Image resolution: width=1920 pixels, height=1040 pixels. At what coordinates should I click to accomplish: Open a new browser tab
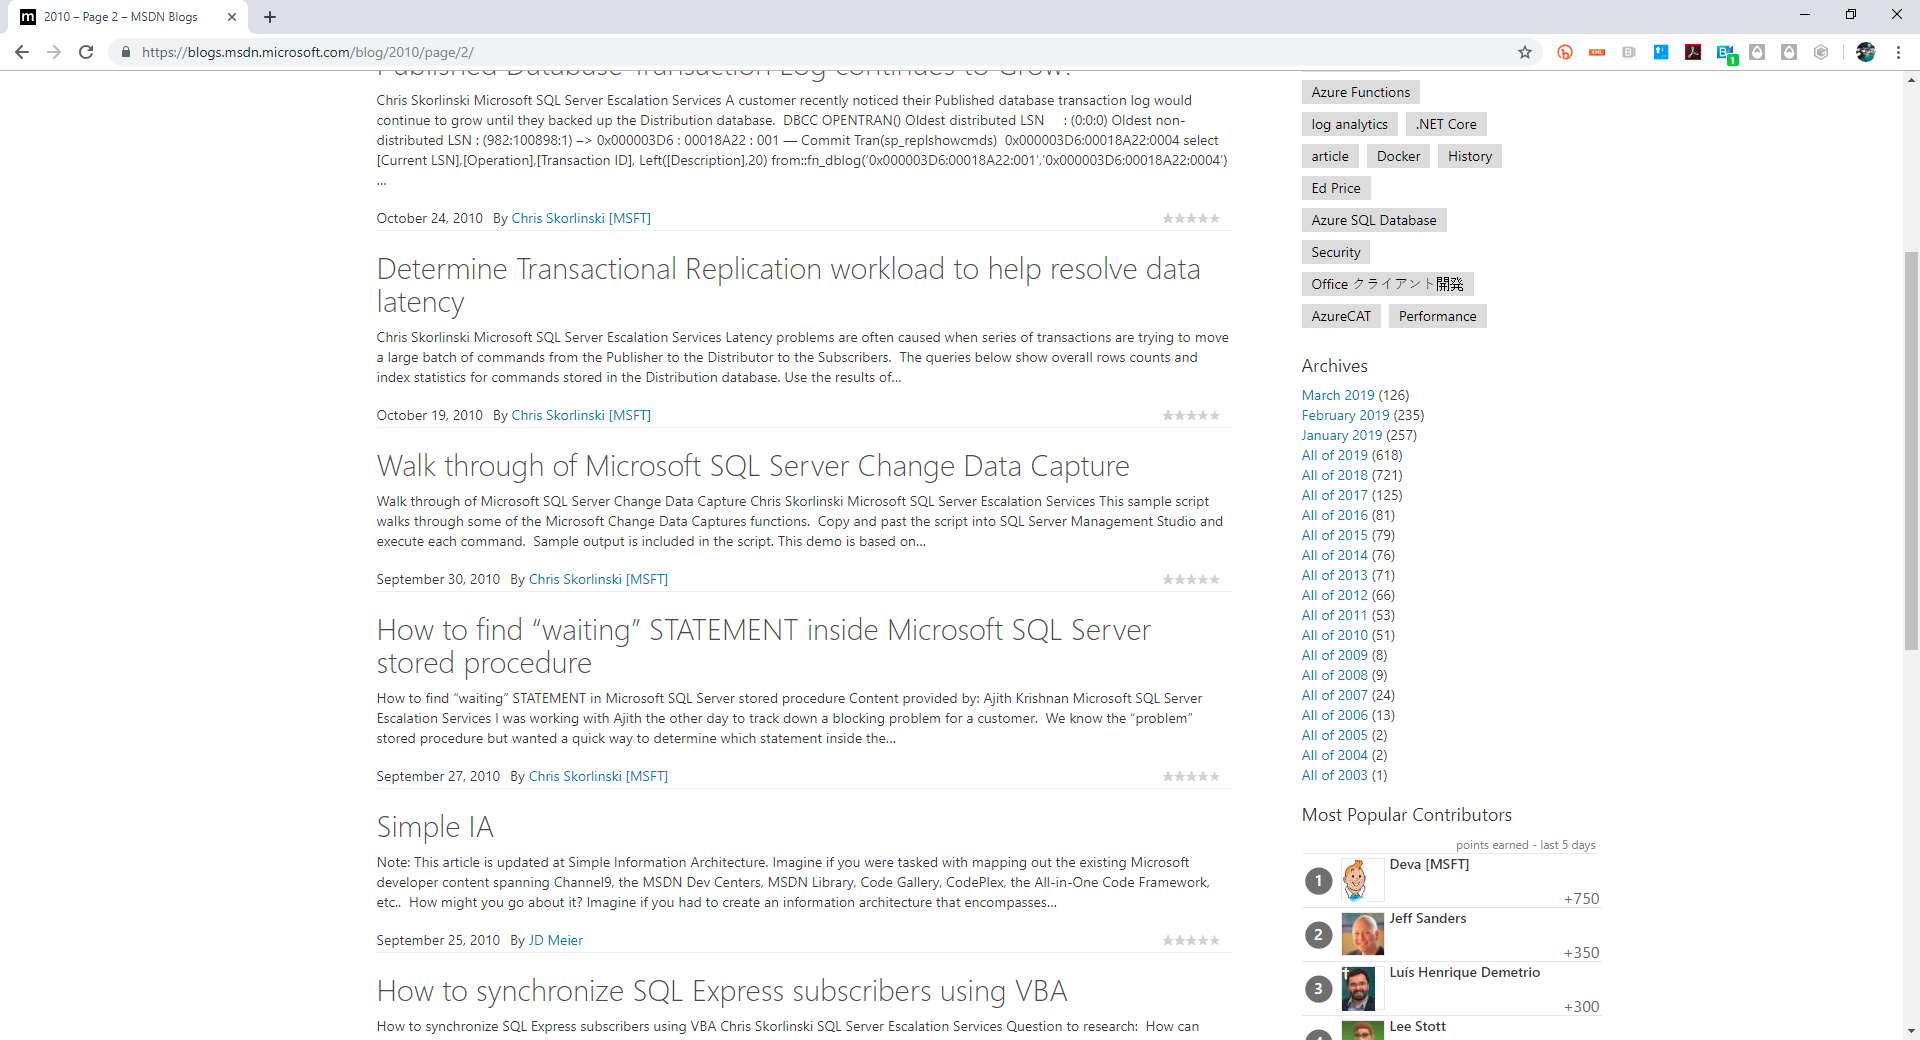270,16
